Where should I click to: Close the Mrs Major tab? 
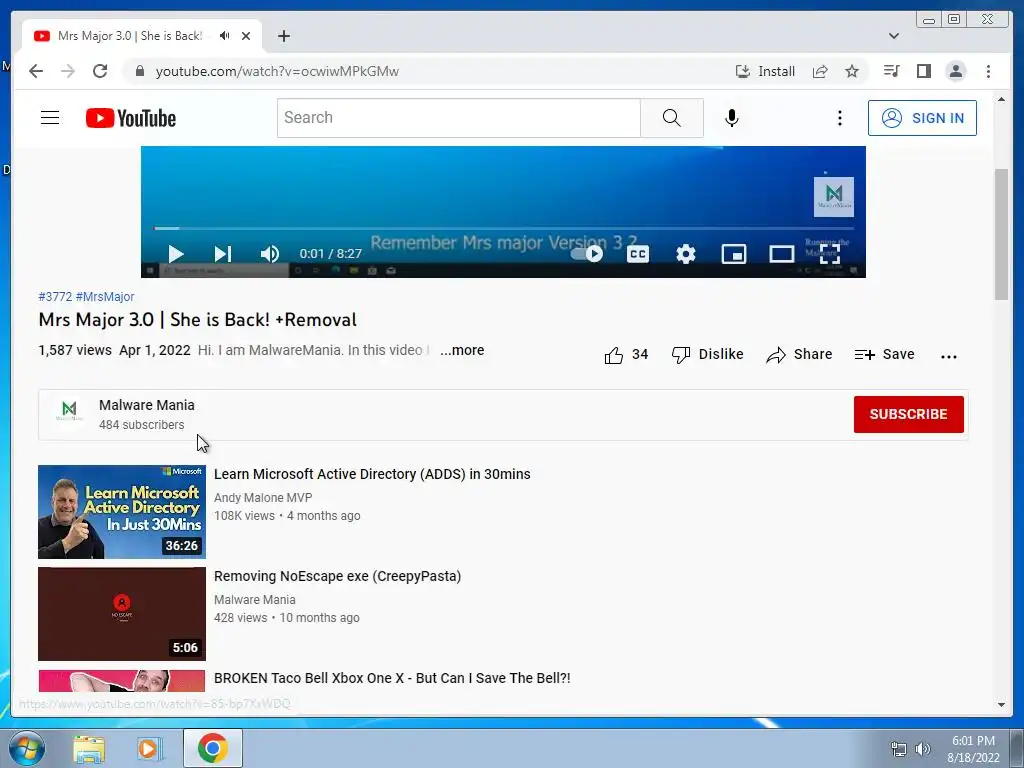point(246,36)
